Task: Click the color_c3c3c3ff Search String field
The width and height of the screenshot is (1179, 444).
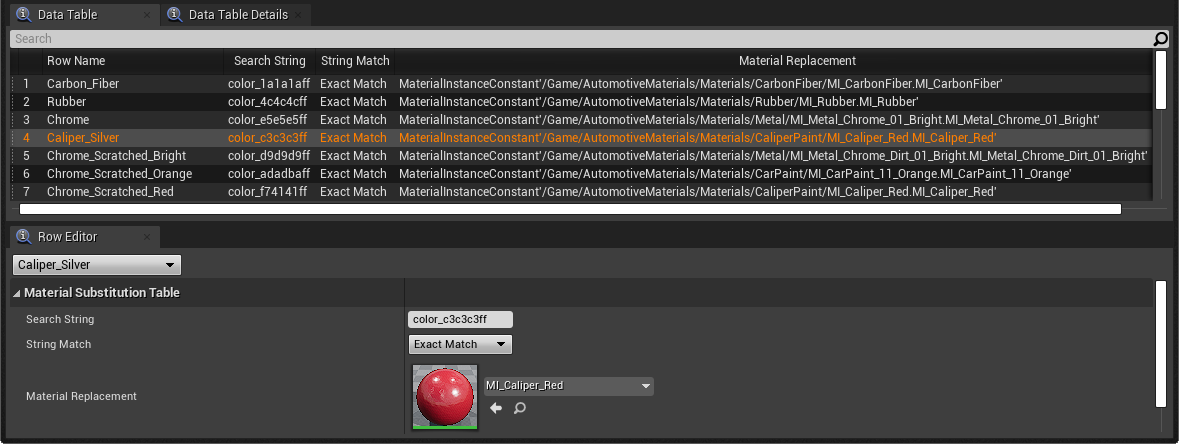Action: 460,319
